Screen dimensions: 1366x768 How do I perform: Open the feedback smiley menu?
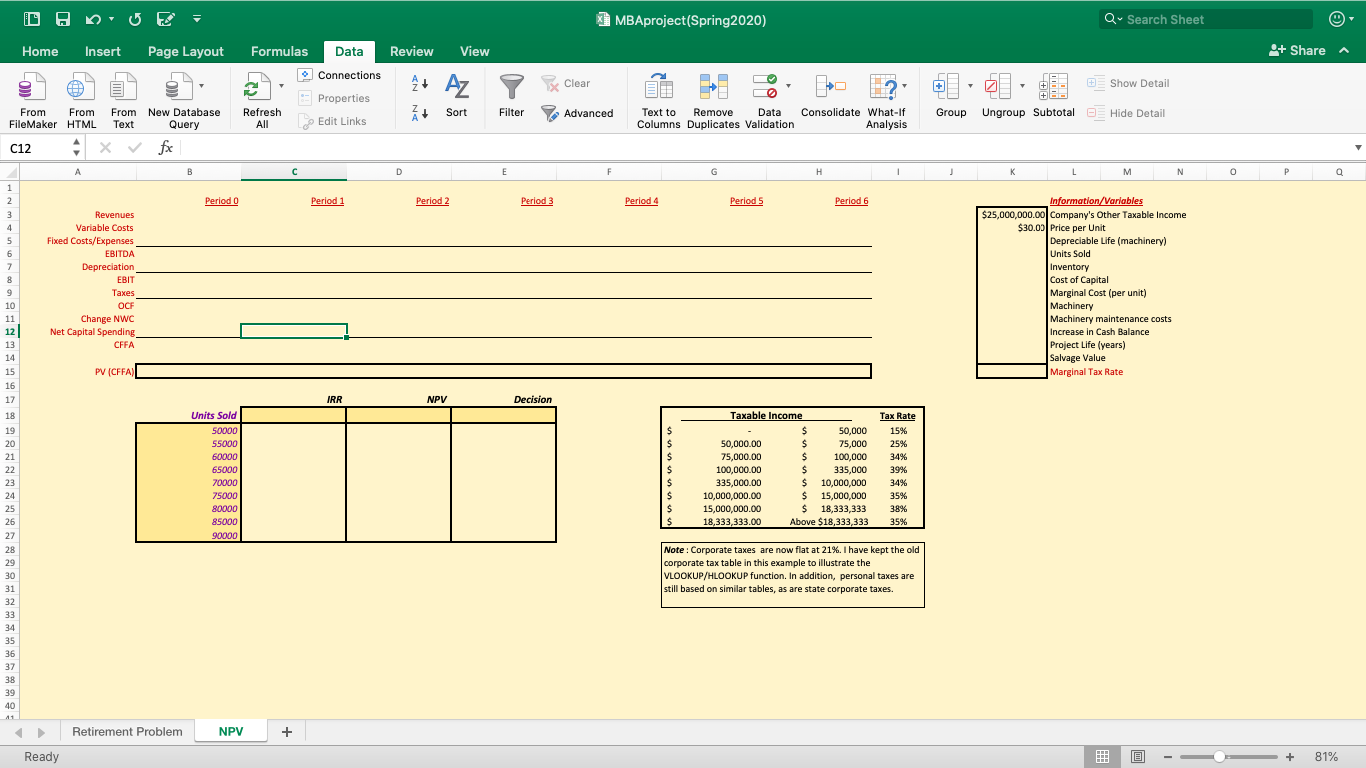pyautogui.click(x=1339, y=19)
